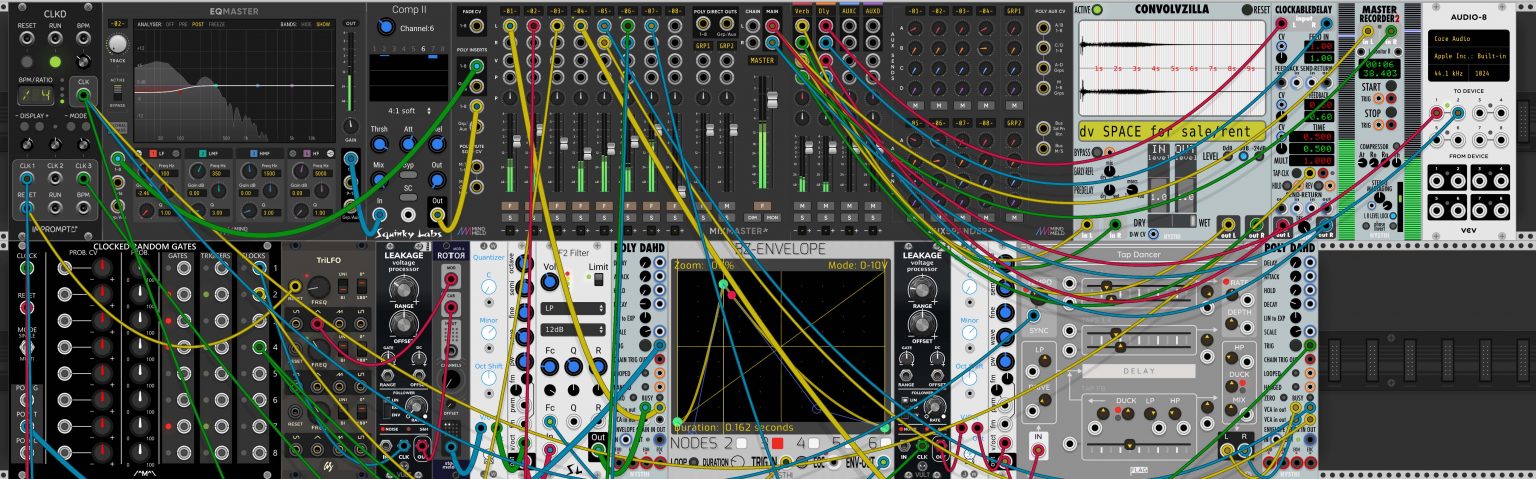Image resolution: width=1536 pixels, height=479 pixels.
Task: Click the EQMaster LF Freq Hz field
Action: pos(169,173)
